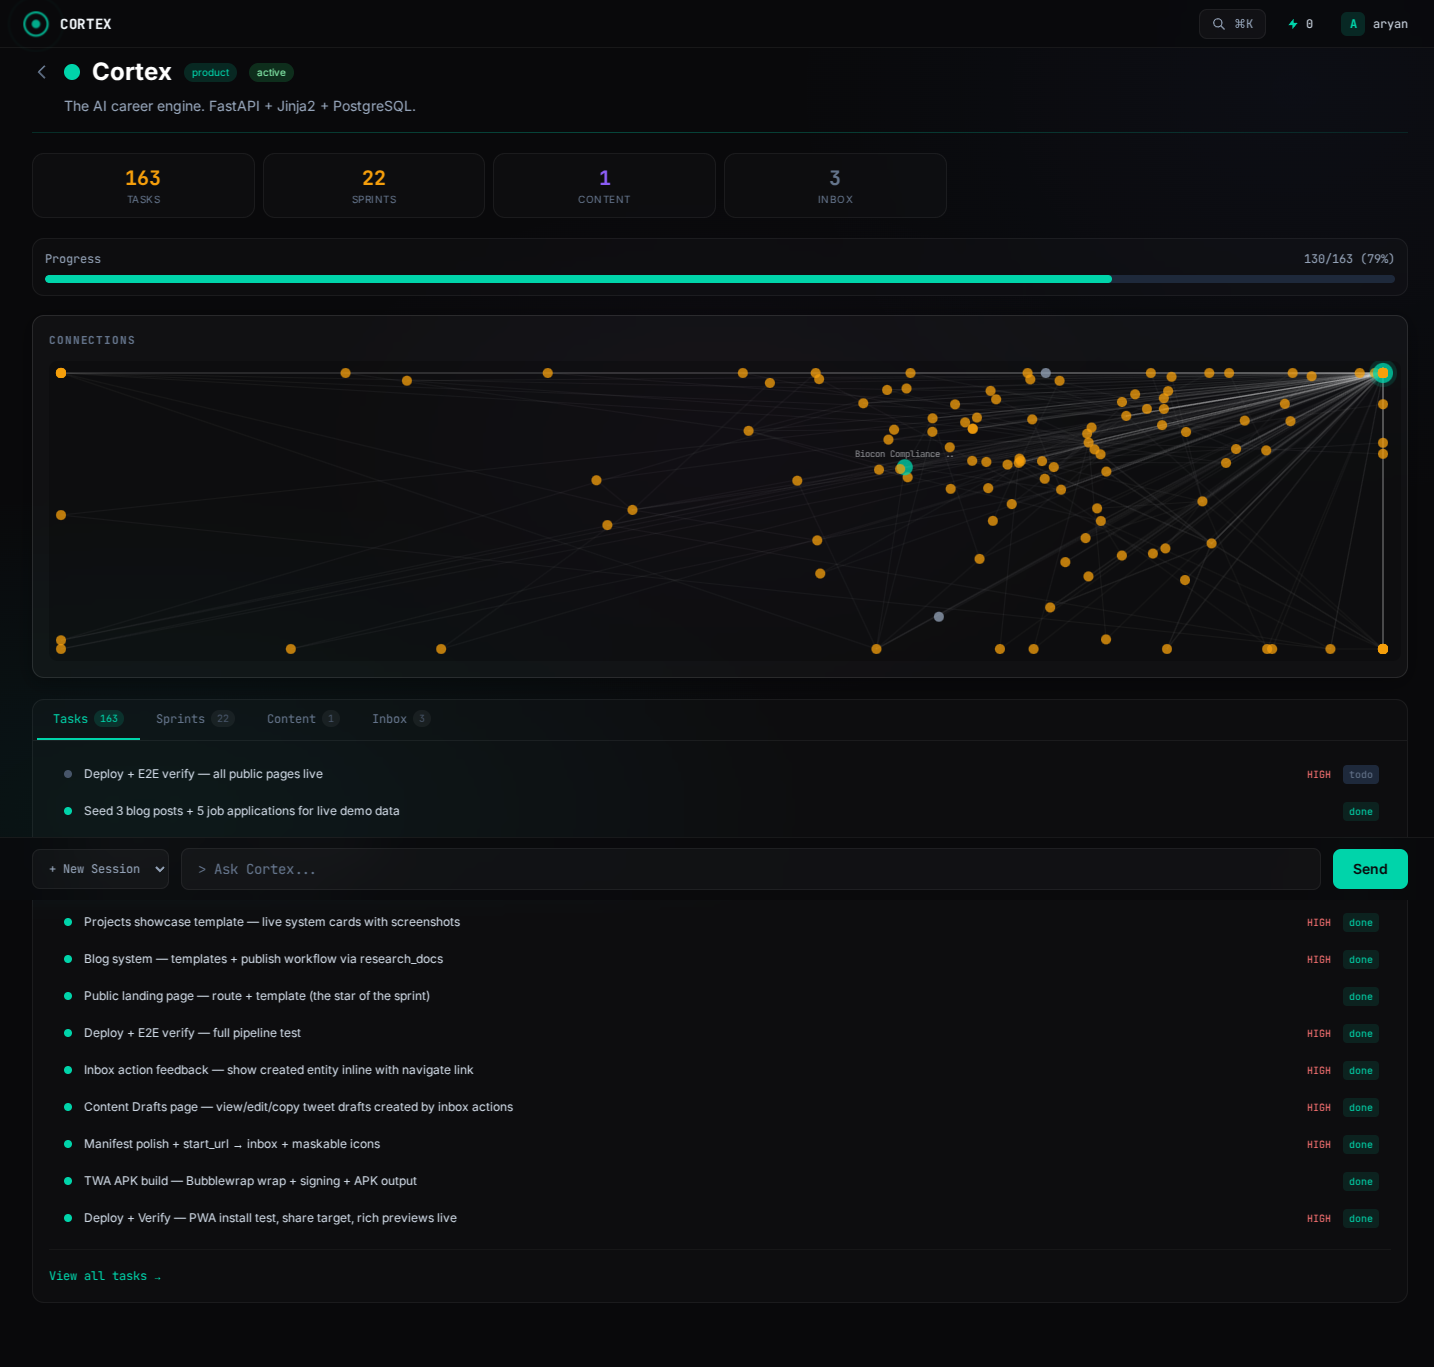Open the 22 Sprints stat card
The width and height of the screenshot is (1434, 1367).
[374, 185]
